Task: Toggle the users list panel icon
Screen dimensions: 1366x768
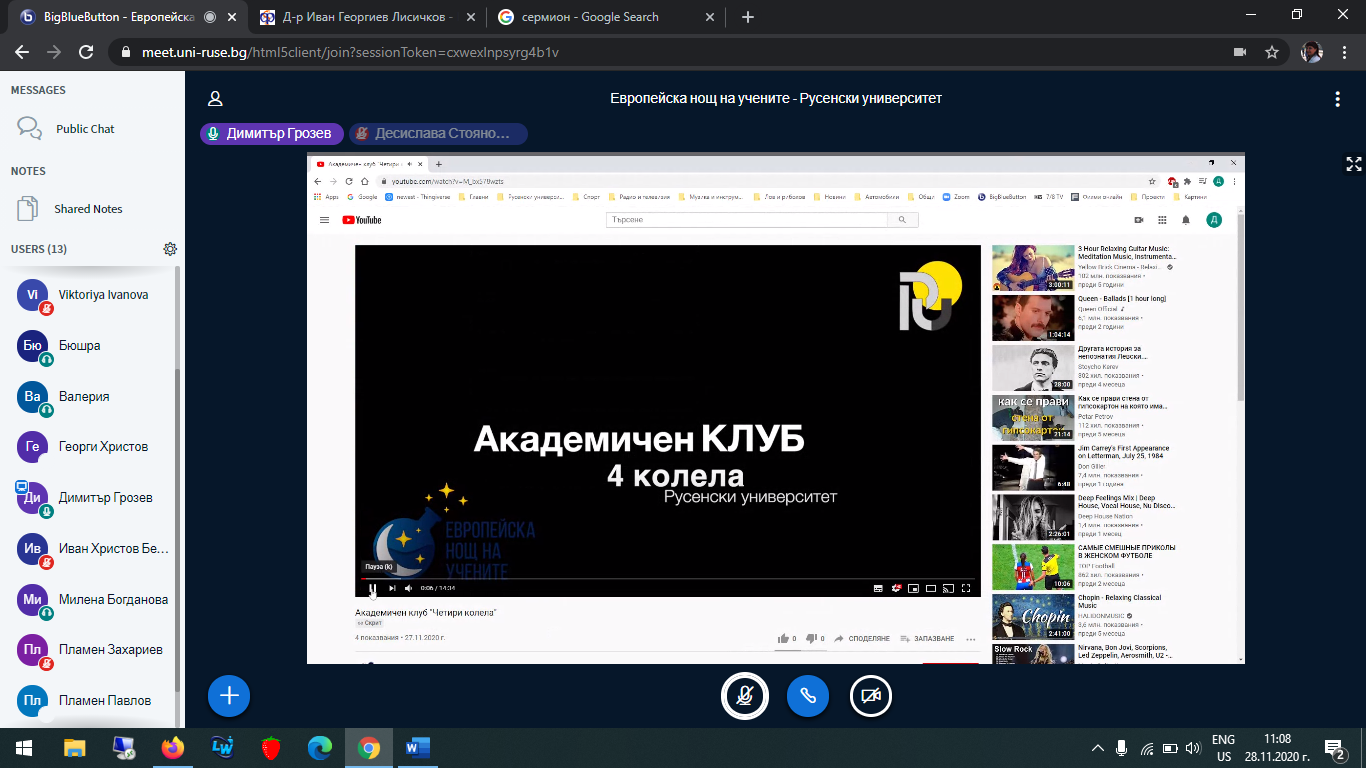Action: pyautogui.click(x=214, y=99)
